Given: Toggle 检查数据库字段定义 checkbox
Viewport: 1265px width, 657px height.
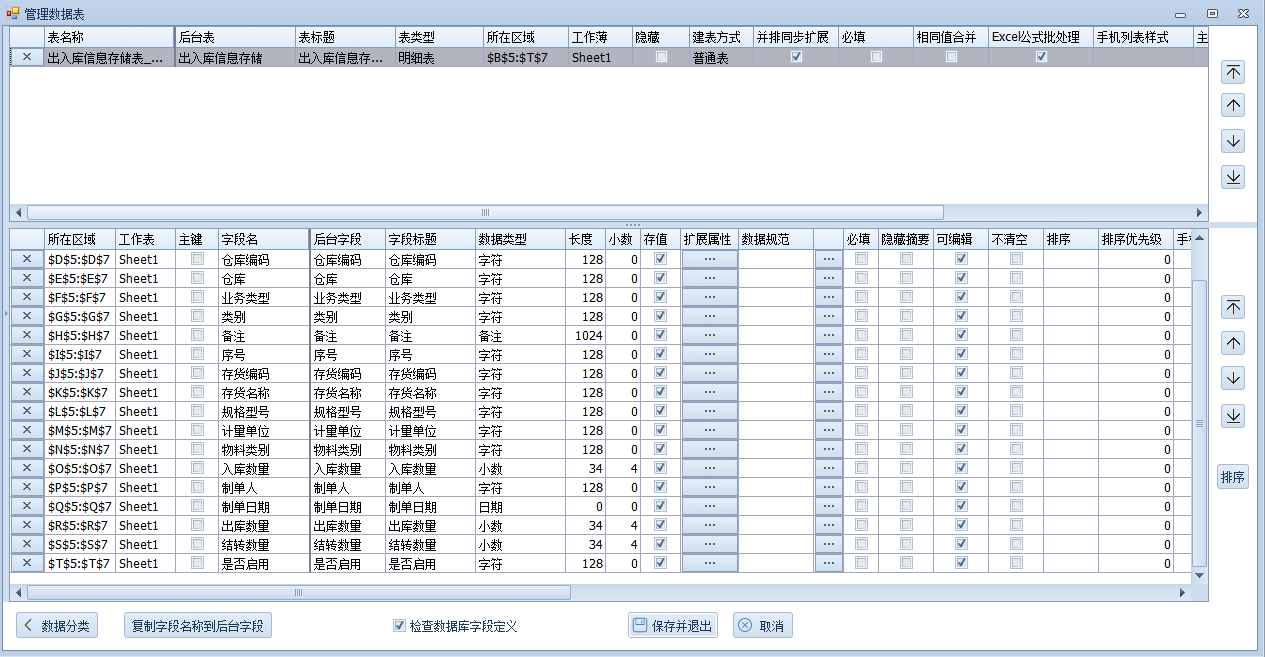Looking at the screenshot, I should coord(400,626).
